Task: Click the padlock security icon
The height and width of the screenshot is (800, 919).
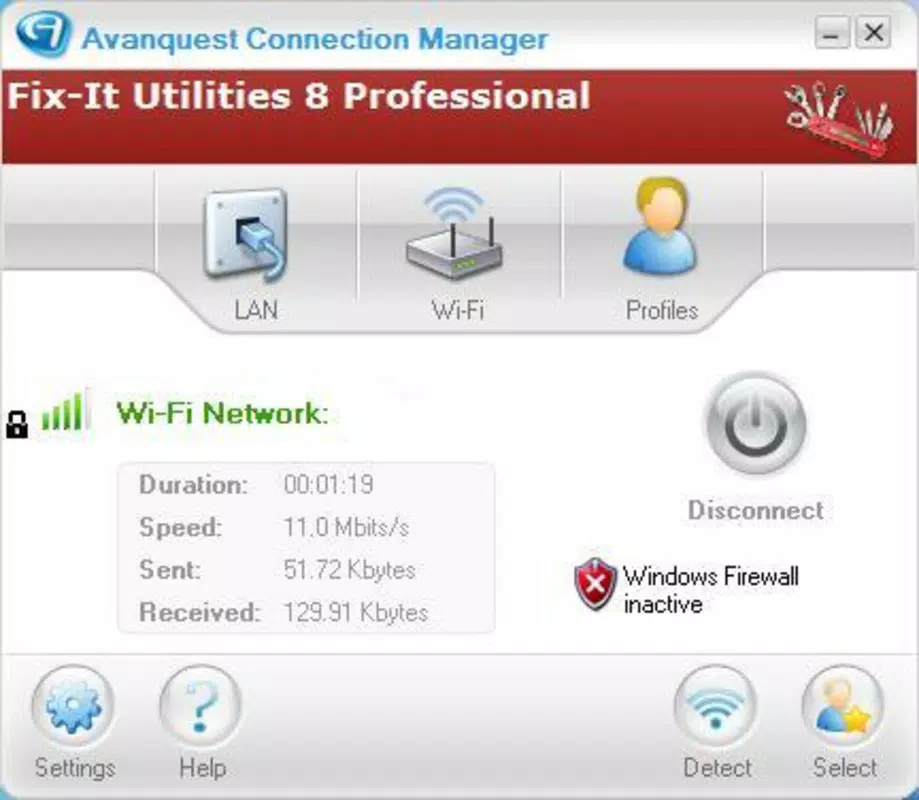Action: click(x=17, y=424)
